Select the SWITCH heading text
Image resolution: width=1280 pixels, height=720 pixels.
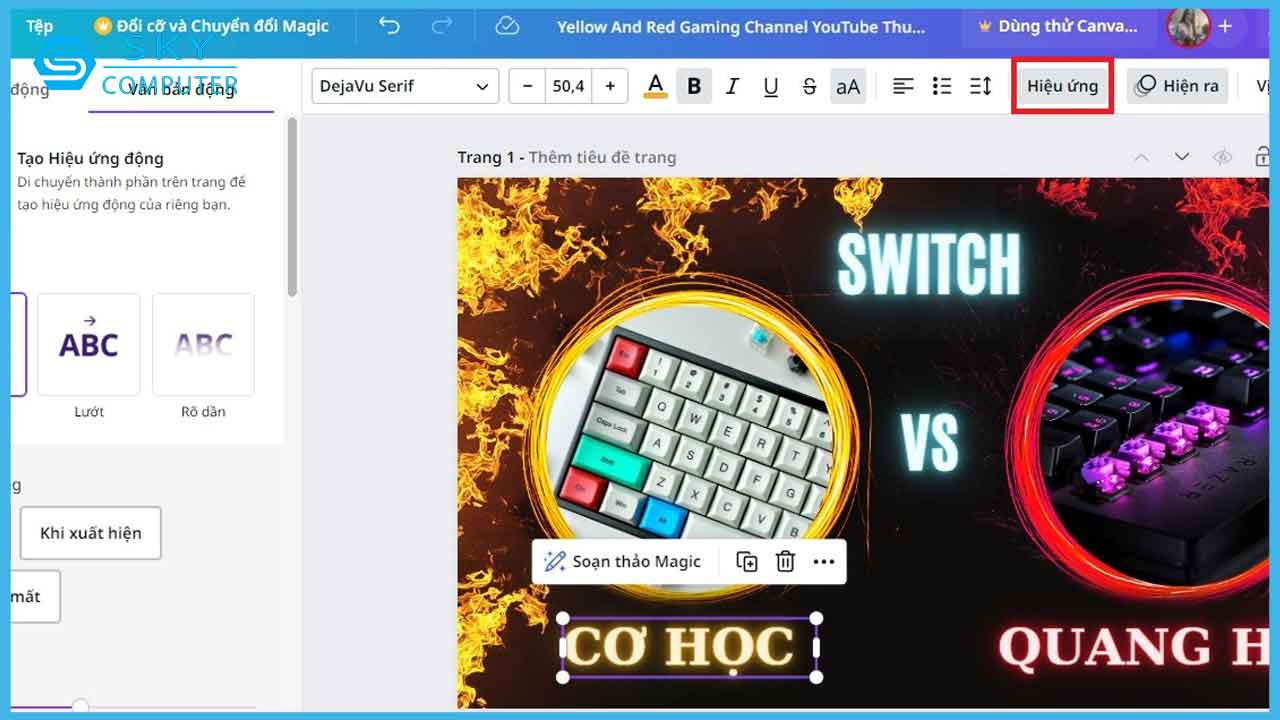tap(929, 264)
